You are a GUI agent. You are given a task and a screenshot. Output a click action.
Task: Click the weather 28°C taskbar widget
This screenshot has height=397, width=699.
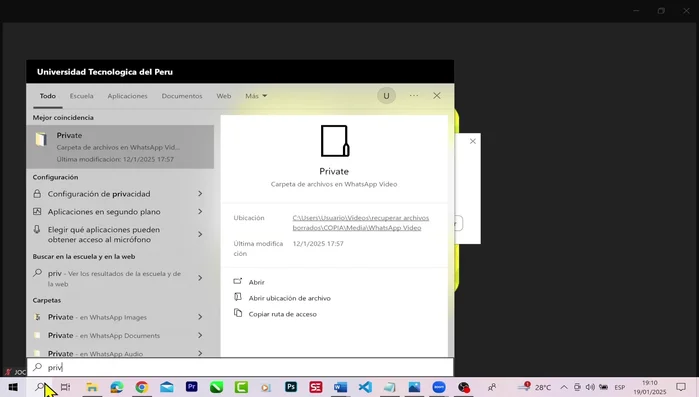534,387
